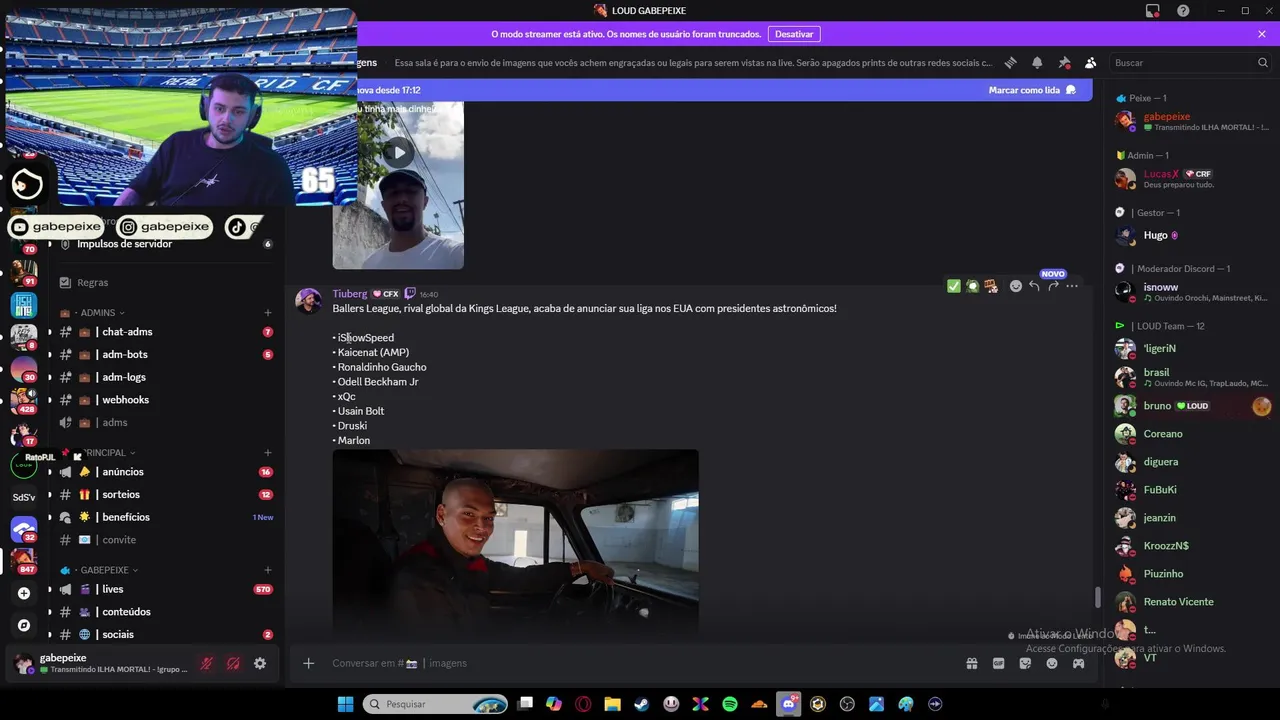Screen dimensions: 1280x720
Task: Open the anúncios channel
Action: (x=165, y=472)
